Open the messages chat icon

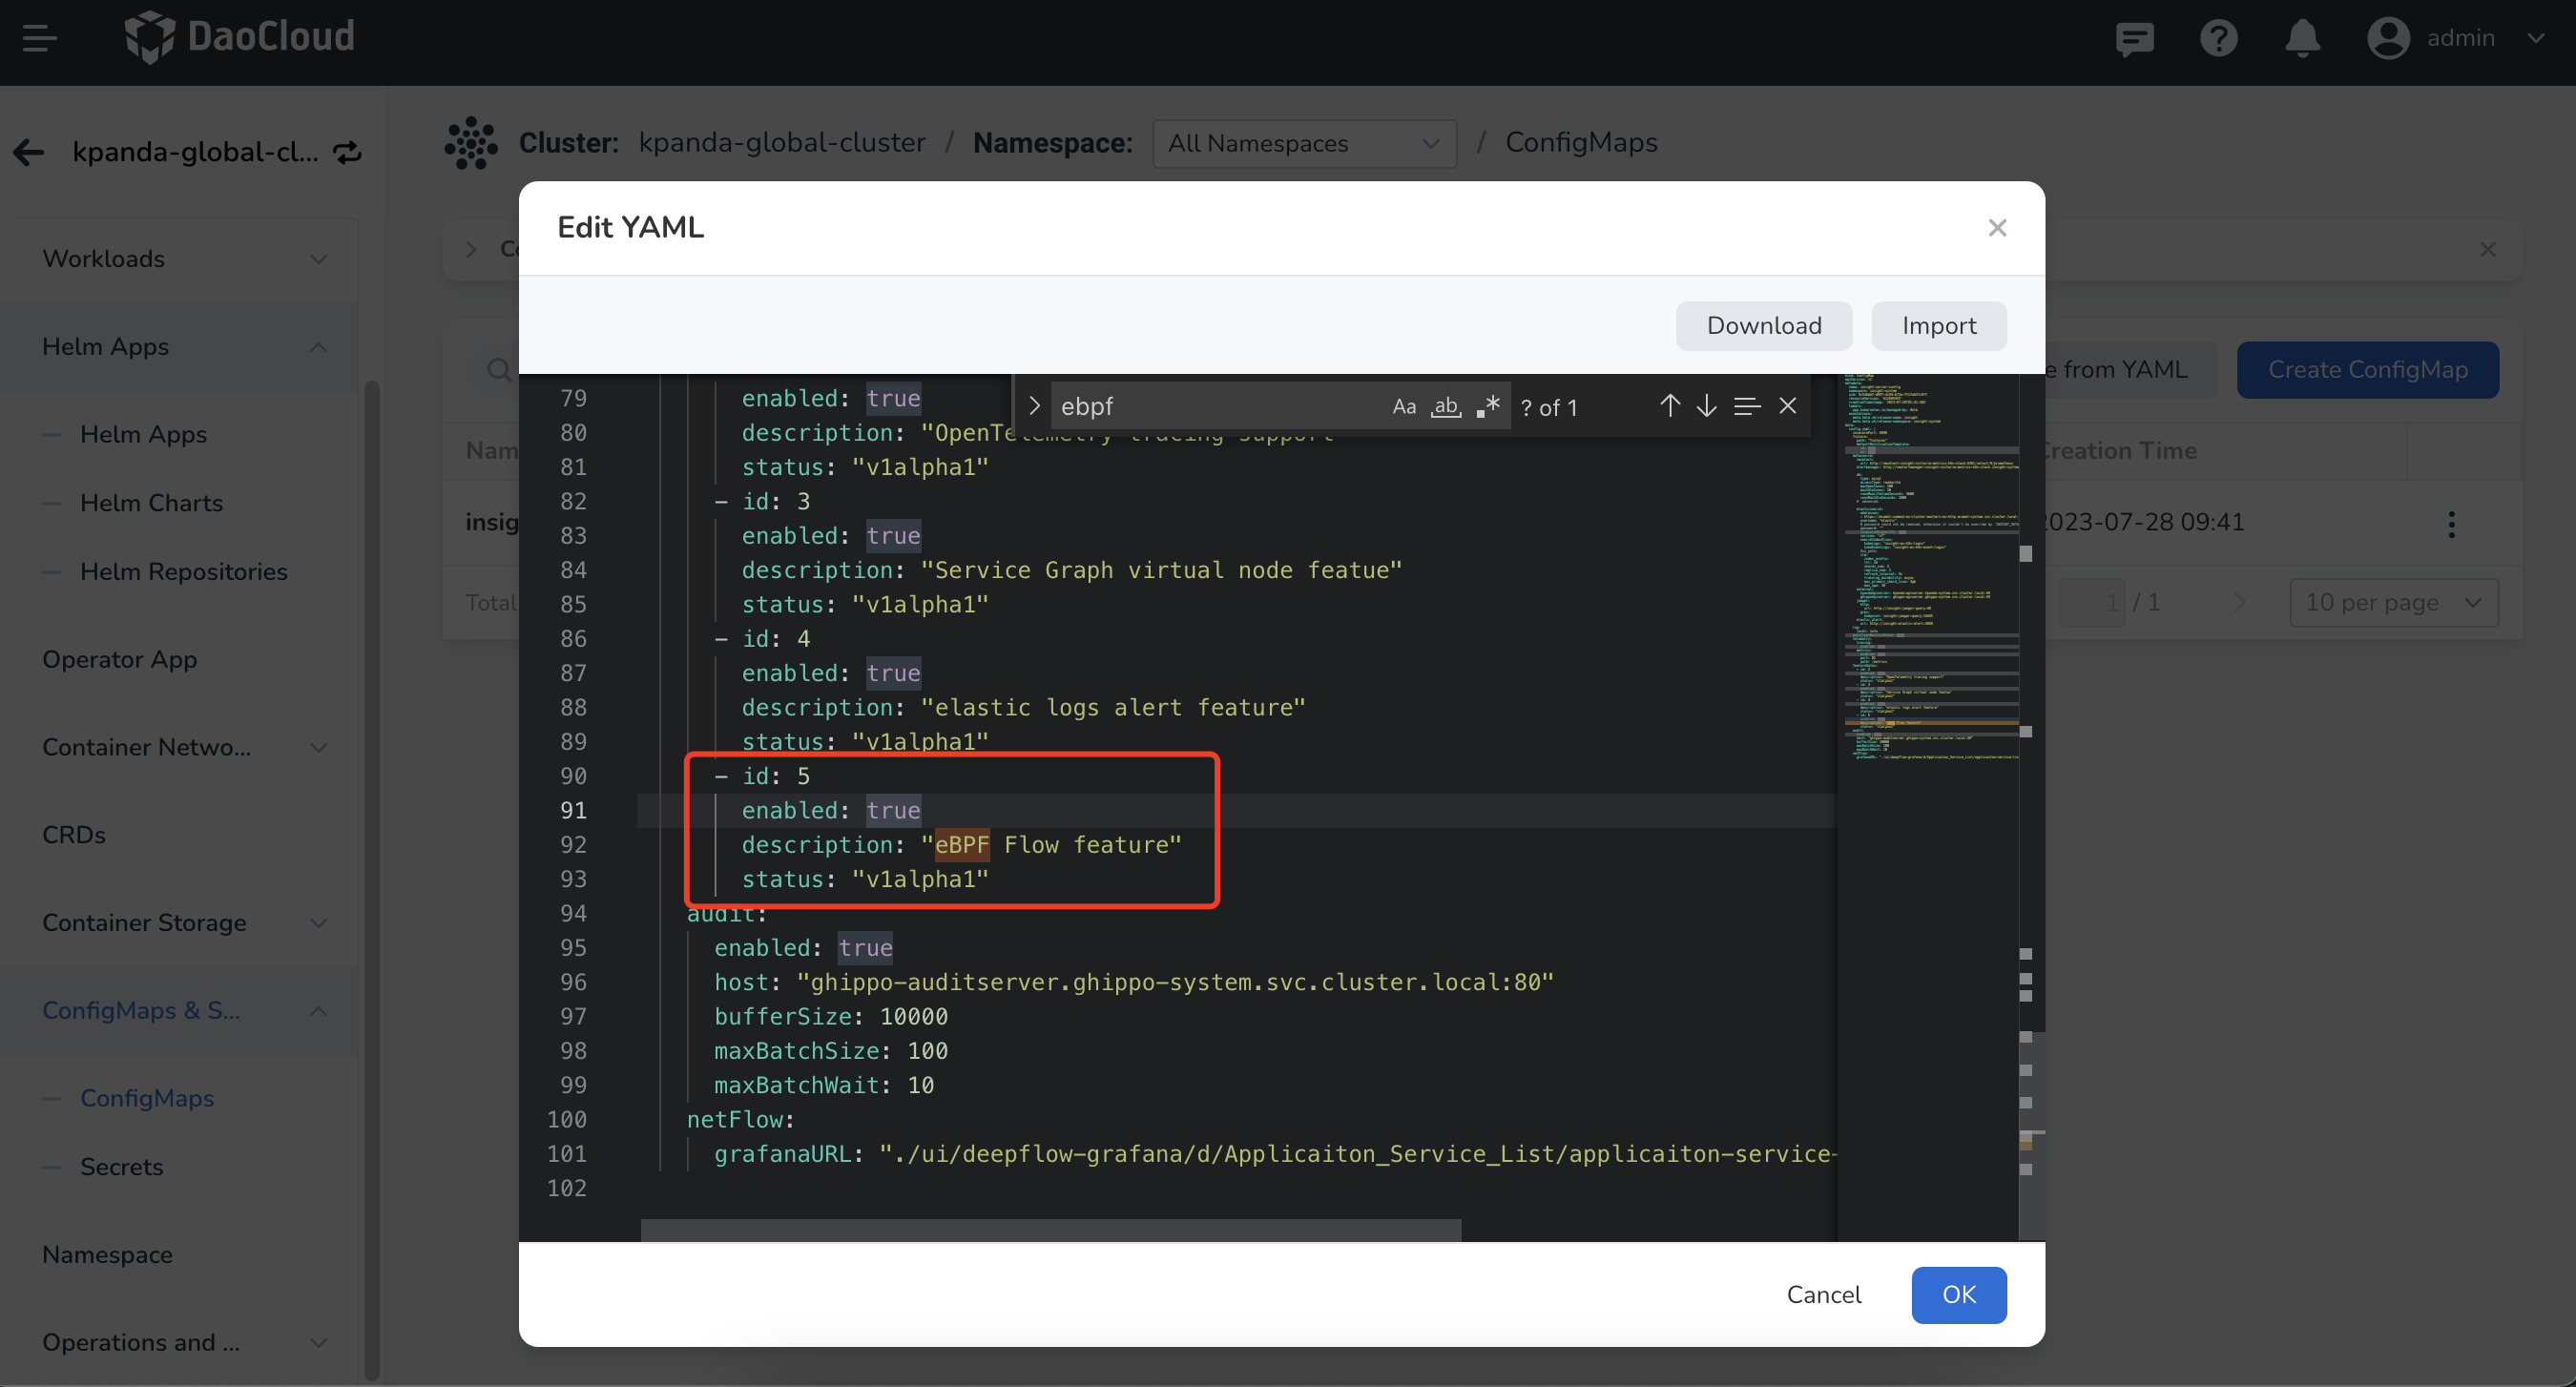tap(2134, 38)
